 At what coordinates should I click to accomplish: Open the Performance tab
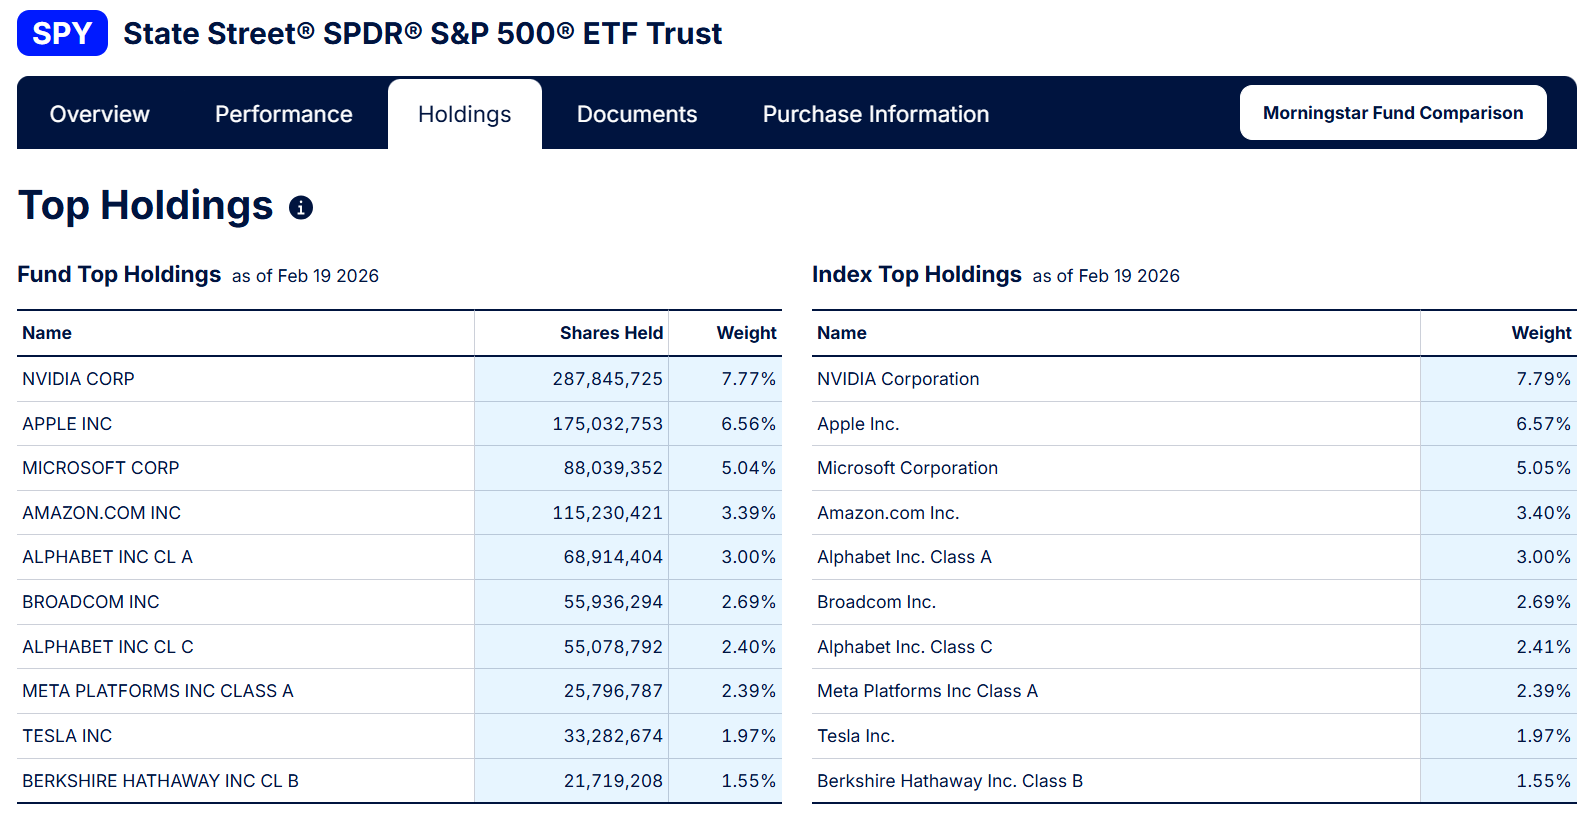click(x=283, y=114)
